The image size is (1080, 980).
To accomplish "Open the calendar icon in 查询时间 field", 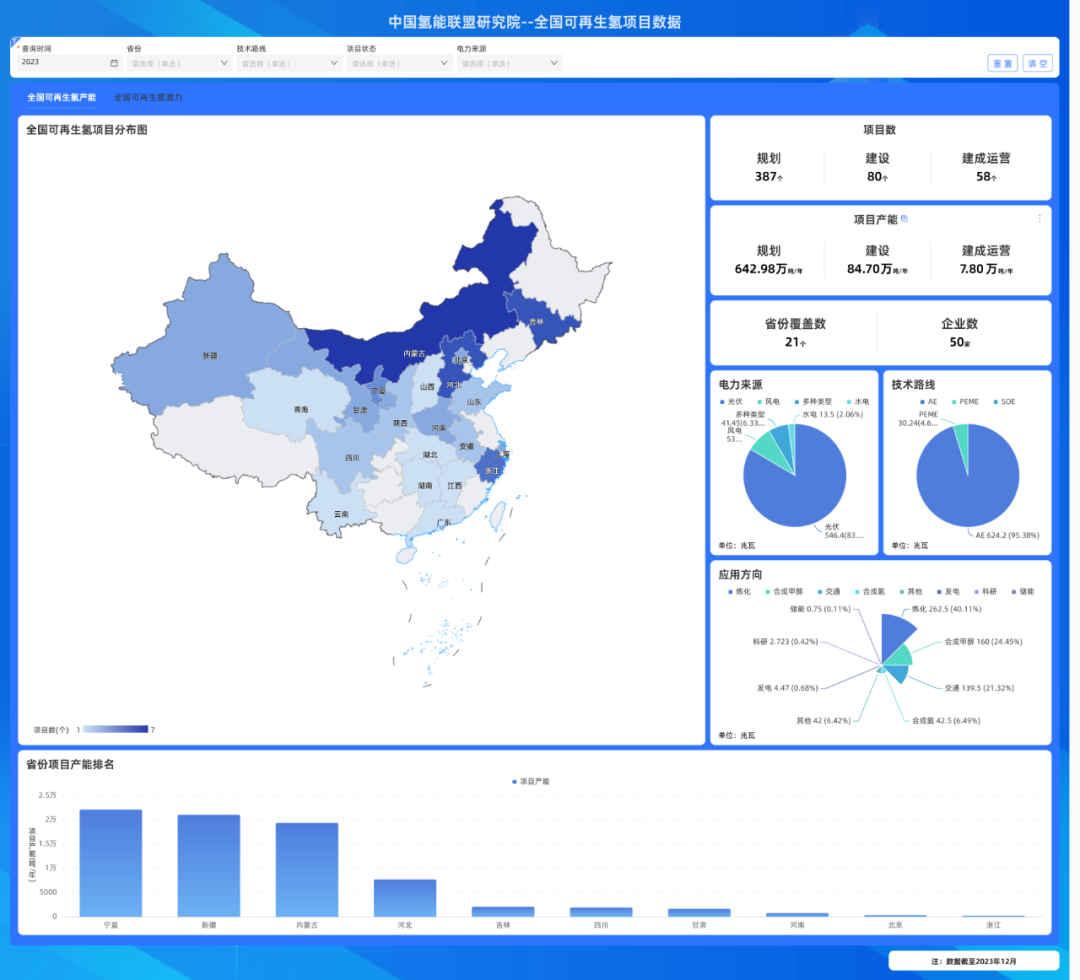I will [x=114, y=62].
